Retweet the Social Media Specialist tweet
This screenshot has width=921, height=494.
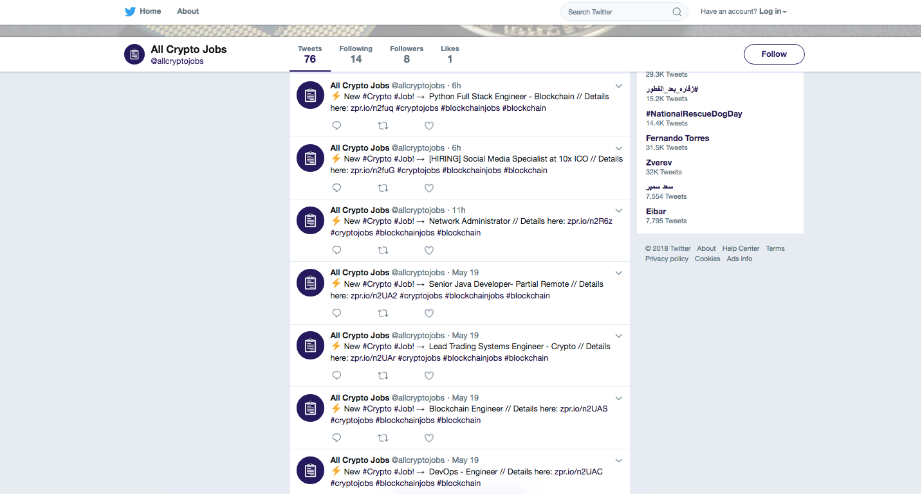(383, 188)
